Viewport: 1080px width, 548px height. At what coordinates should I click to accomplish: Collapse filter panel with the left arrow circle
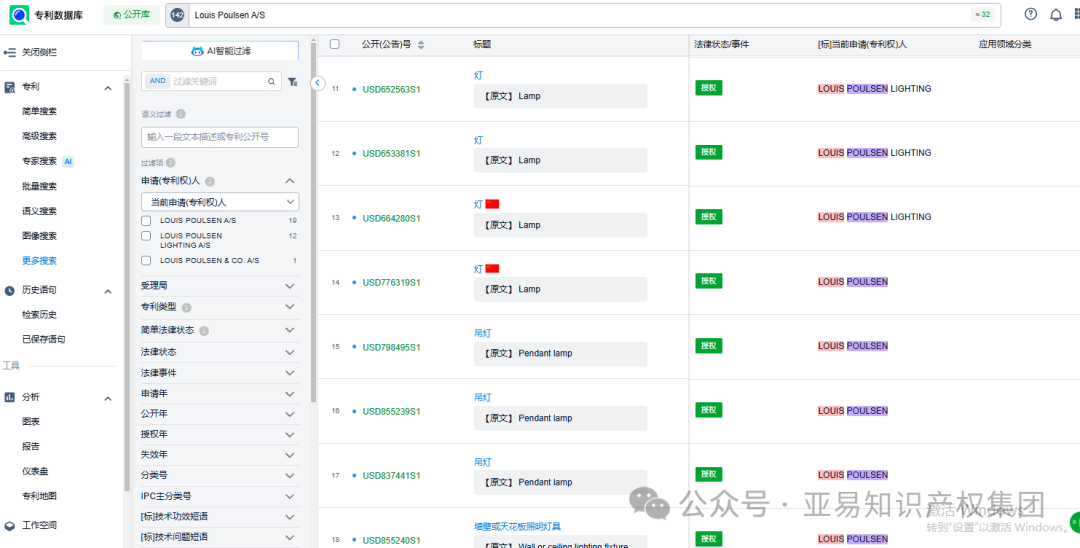point(318,83)
